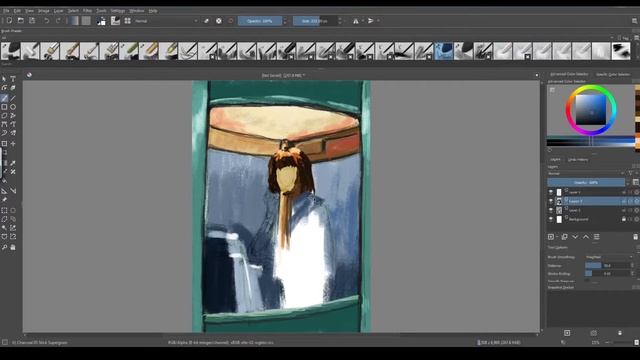Image resolution: width=640 pixels, height=360 pixels.
Task: Open brush size stepper arrows in toolbar
Action: (x=340, y=21)
